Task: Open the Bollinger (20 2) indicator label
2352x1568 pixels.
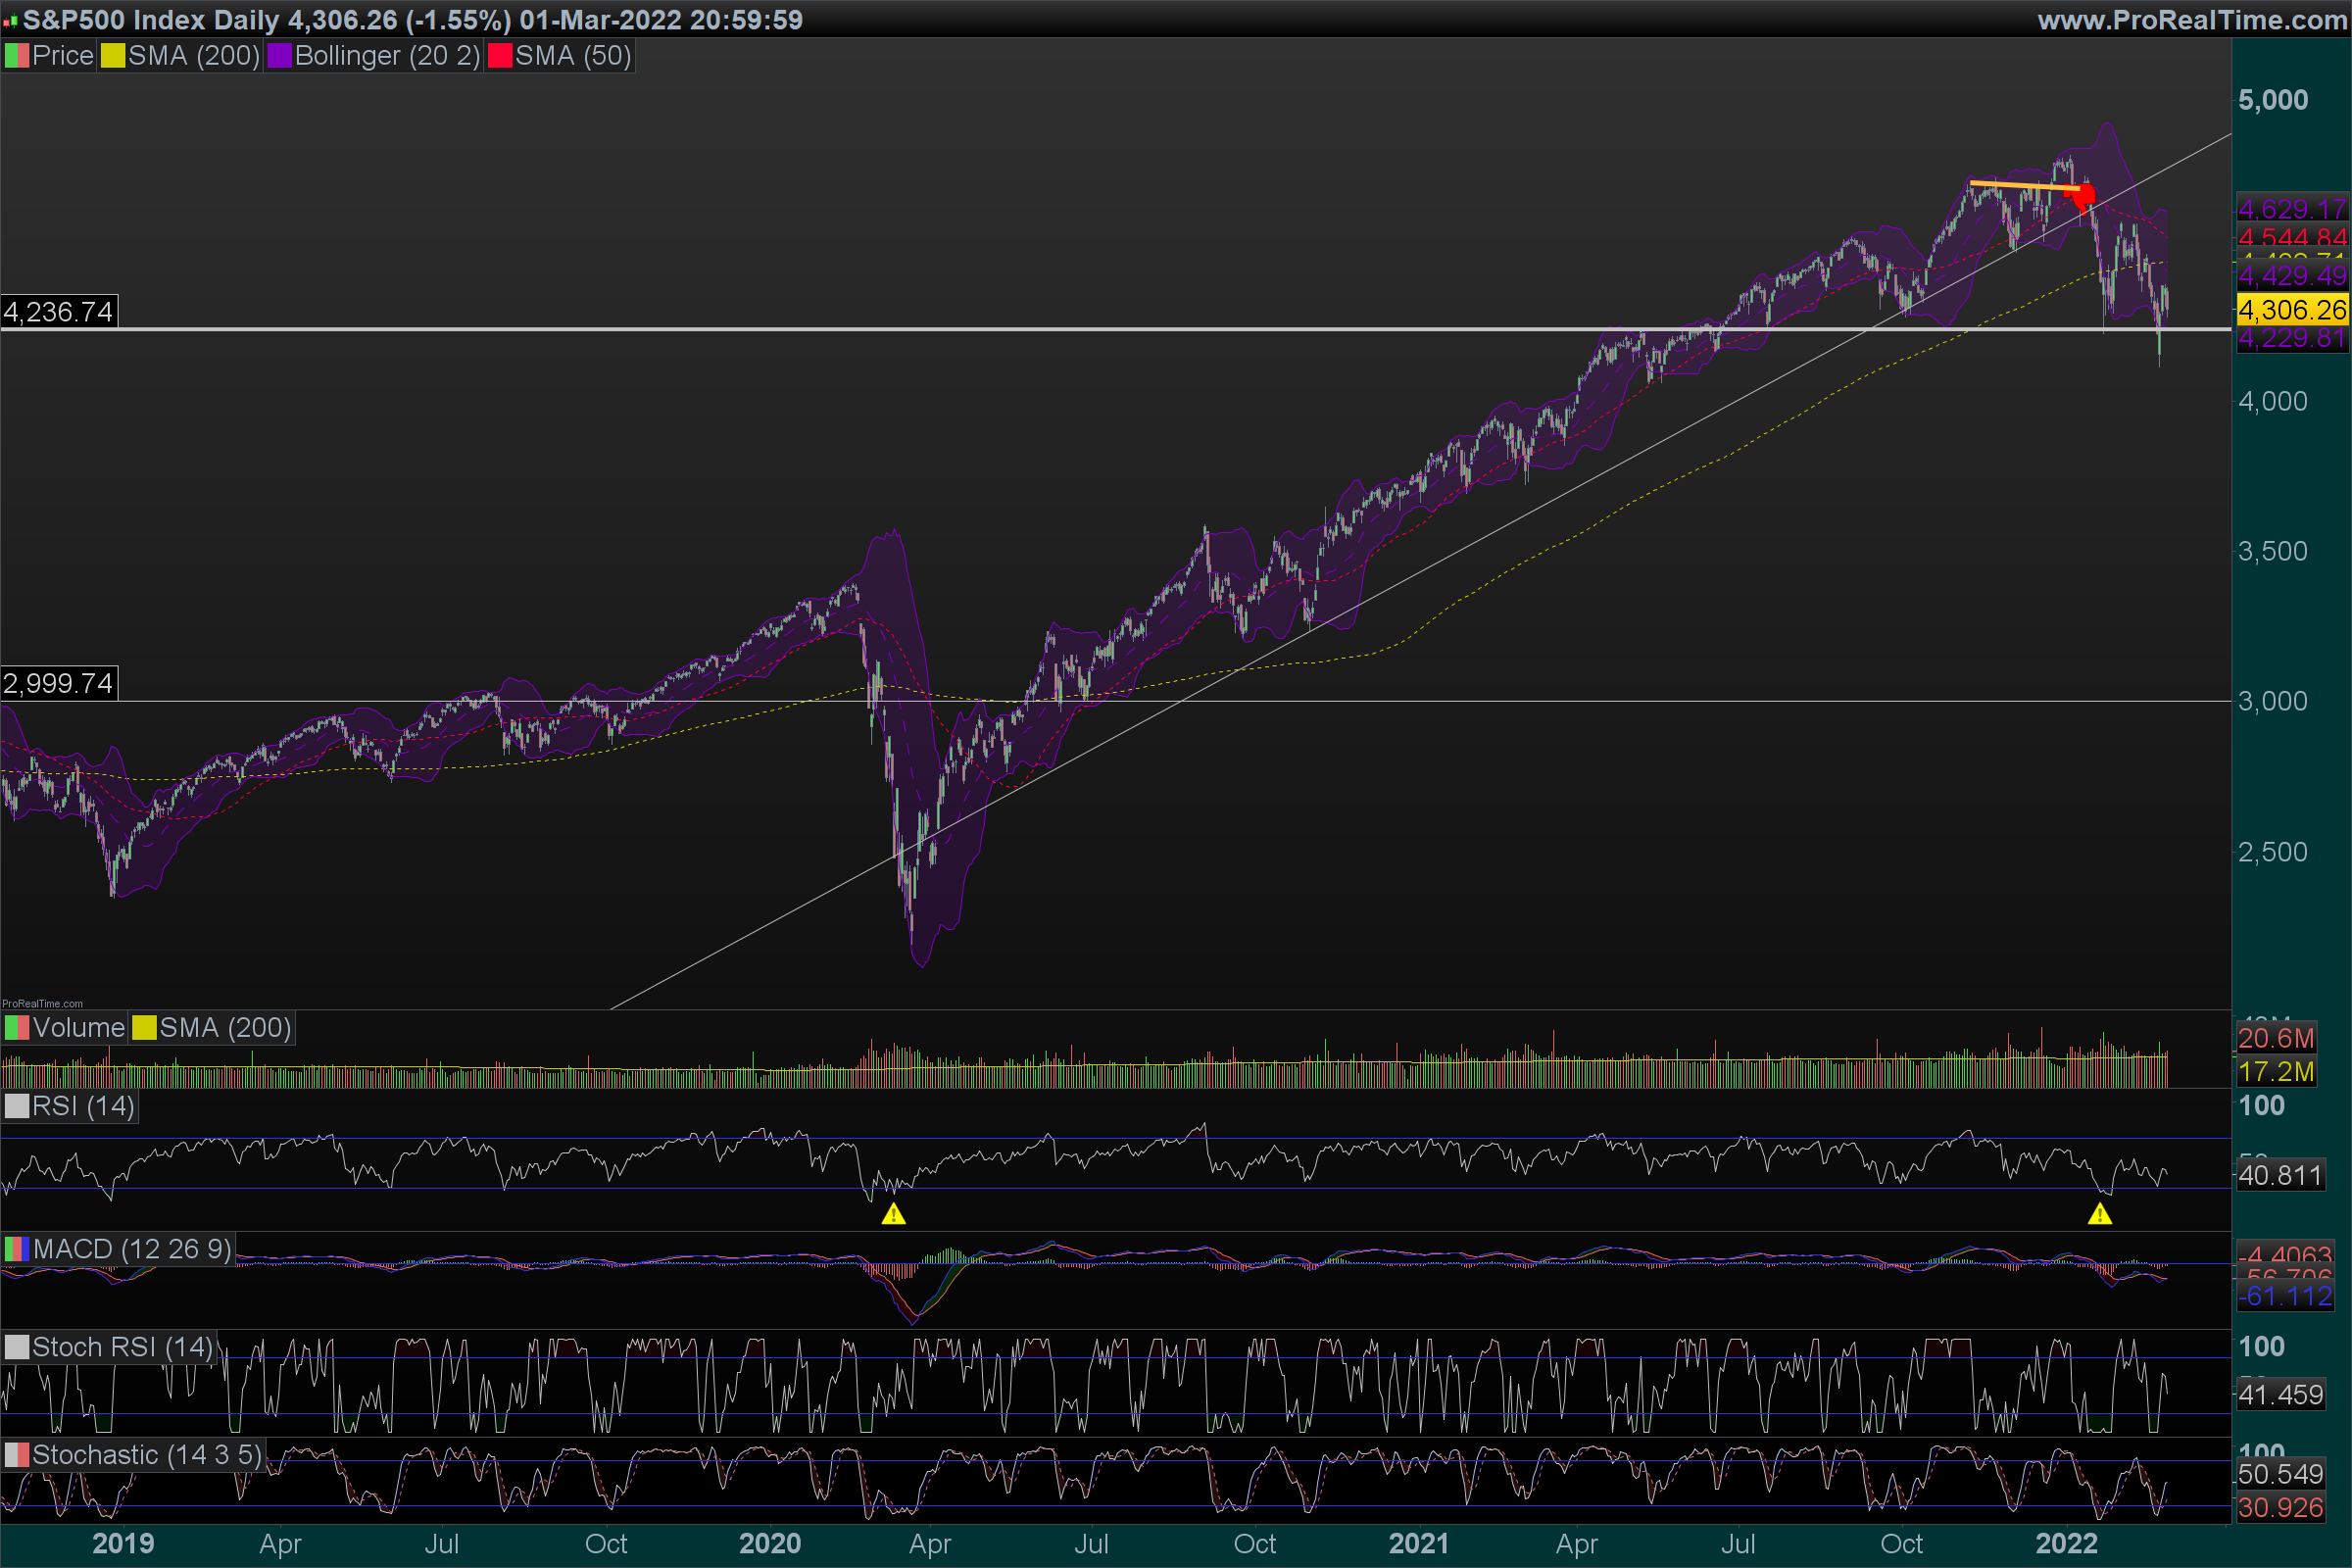Action: coord(387,56)
